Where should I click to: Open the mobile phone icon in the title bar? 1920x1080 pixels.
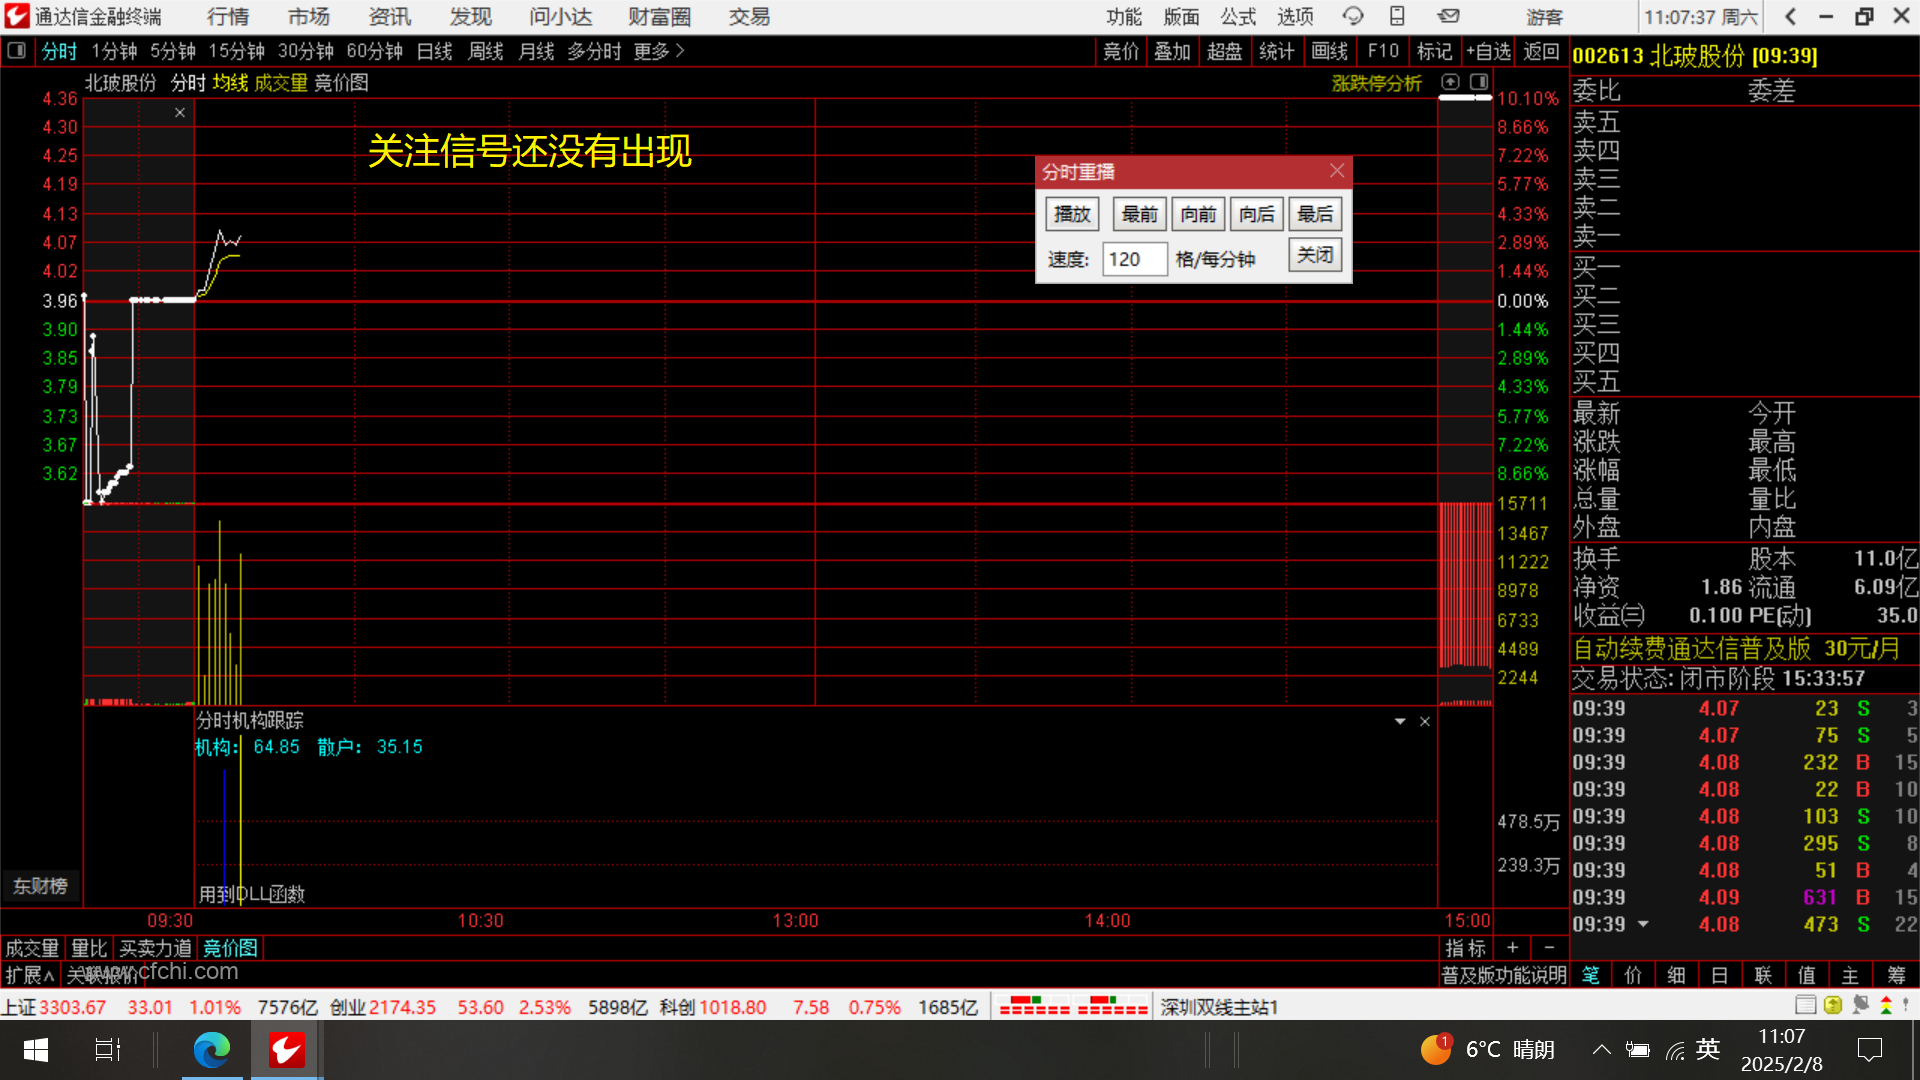1397,16
